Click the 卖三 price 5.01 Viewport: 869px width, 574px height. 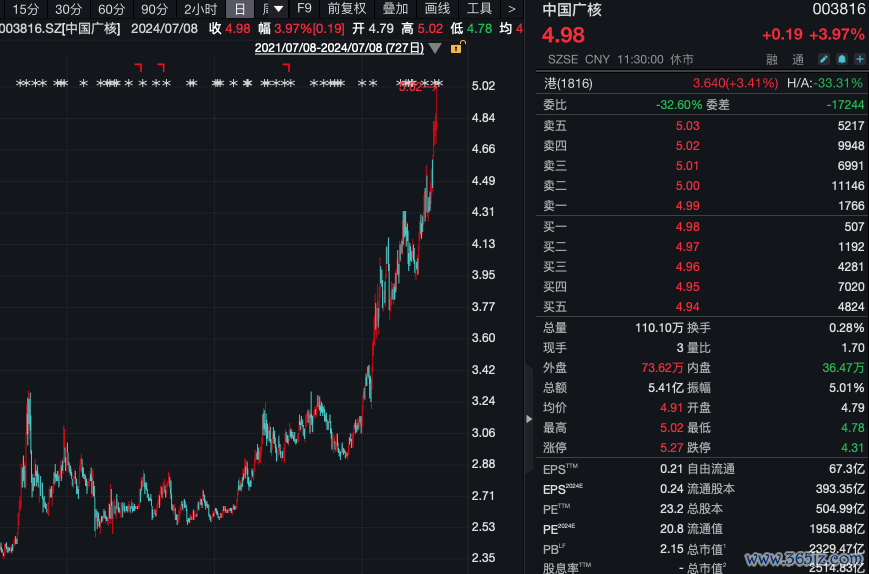pos(687,166)
